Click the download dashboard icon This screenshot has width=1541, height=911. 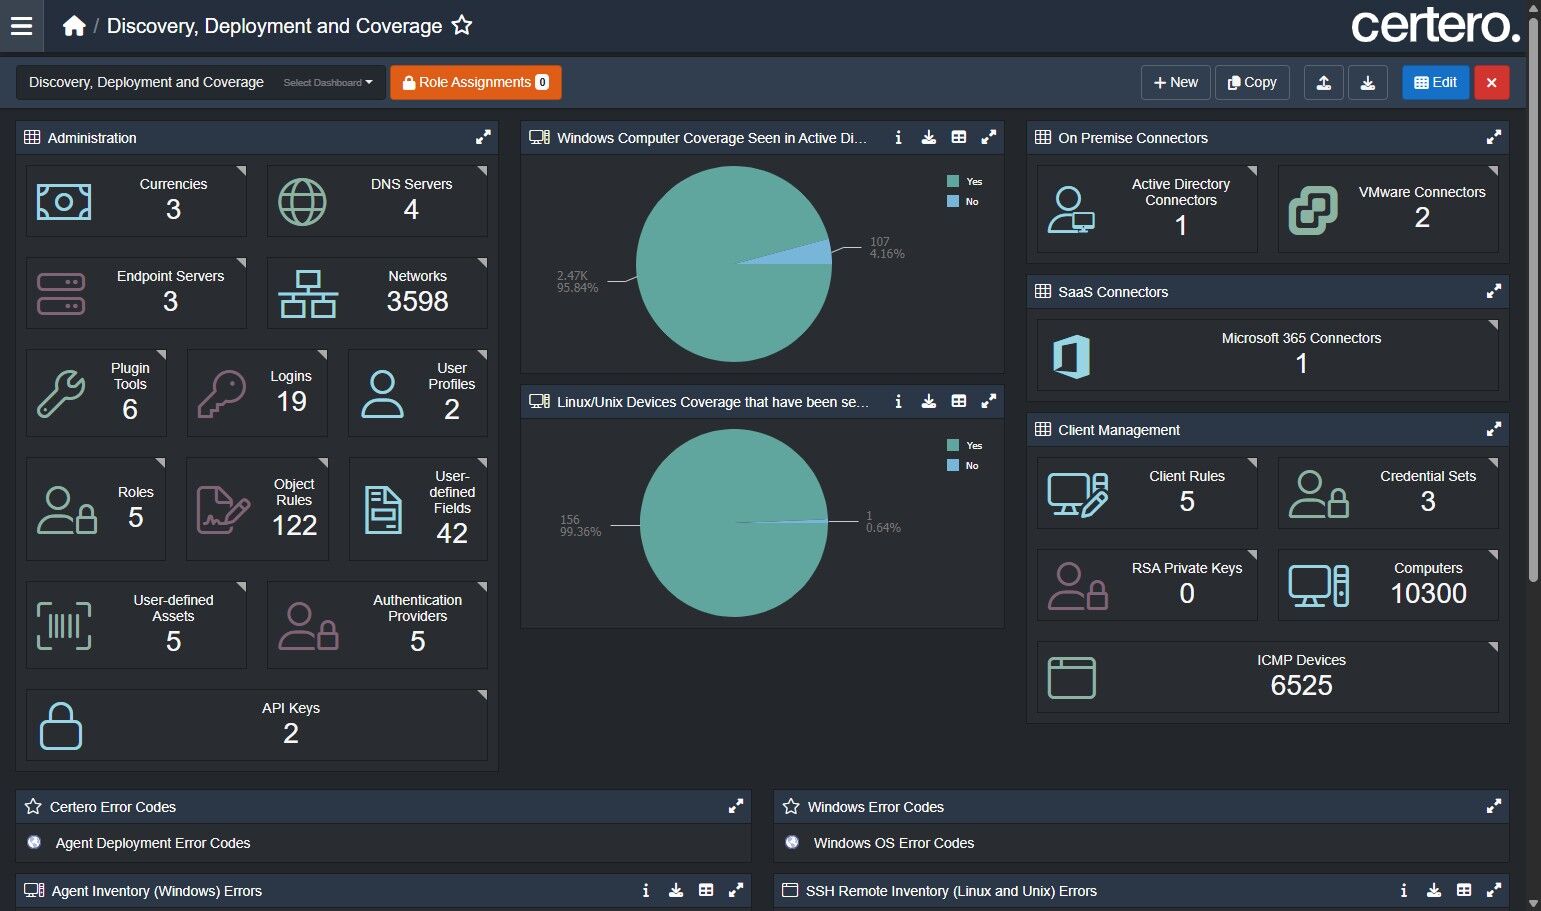coord(1367,83)
